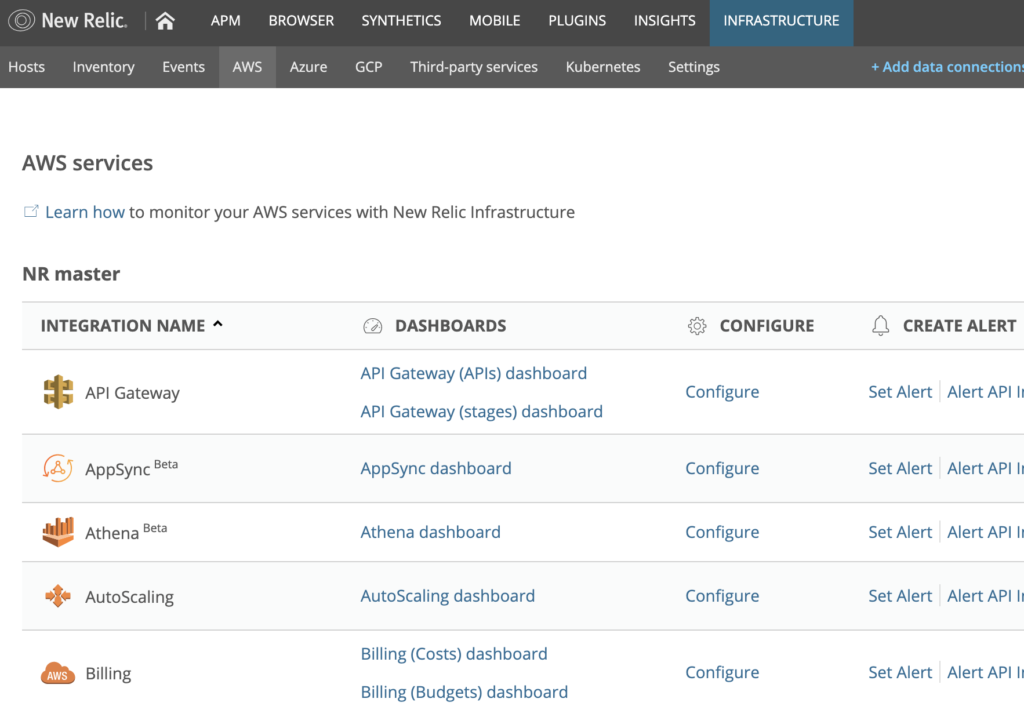Viewport: 1024px width, 706px height.
Task: Open the AppSync dashboard link
Action: 436,468
